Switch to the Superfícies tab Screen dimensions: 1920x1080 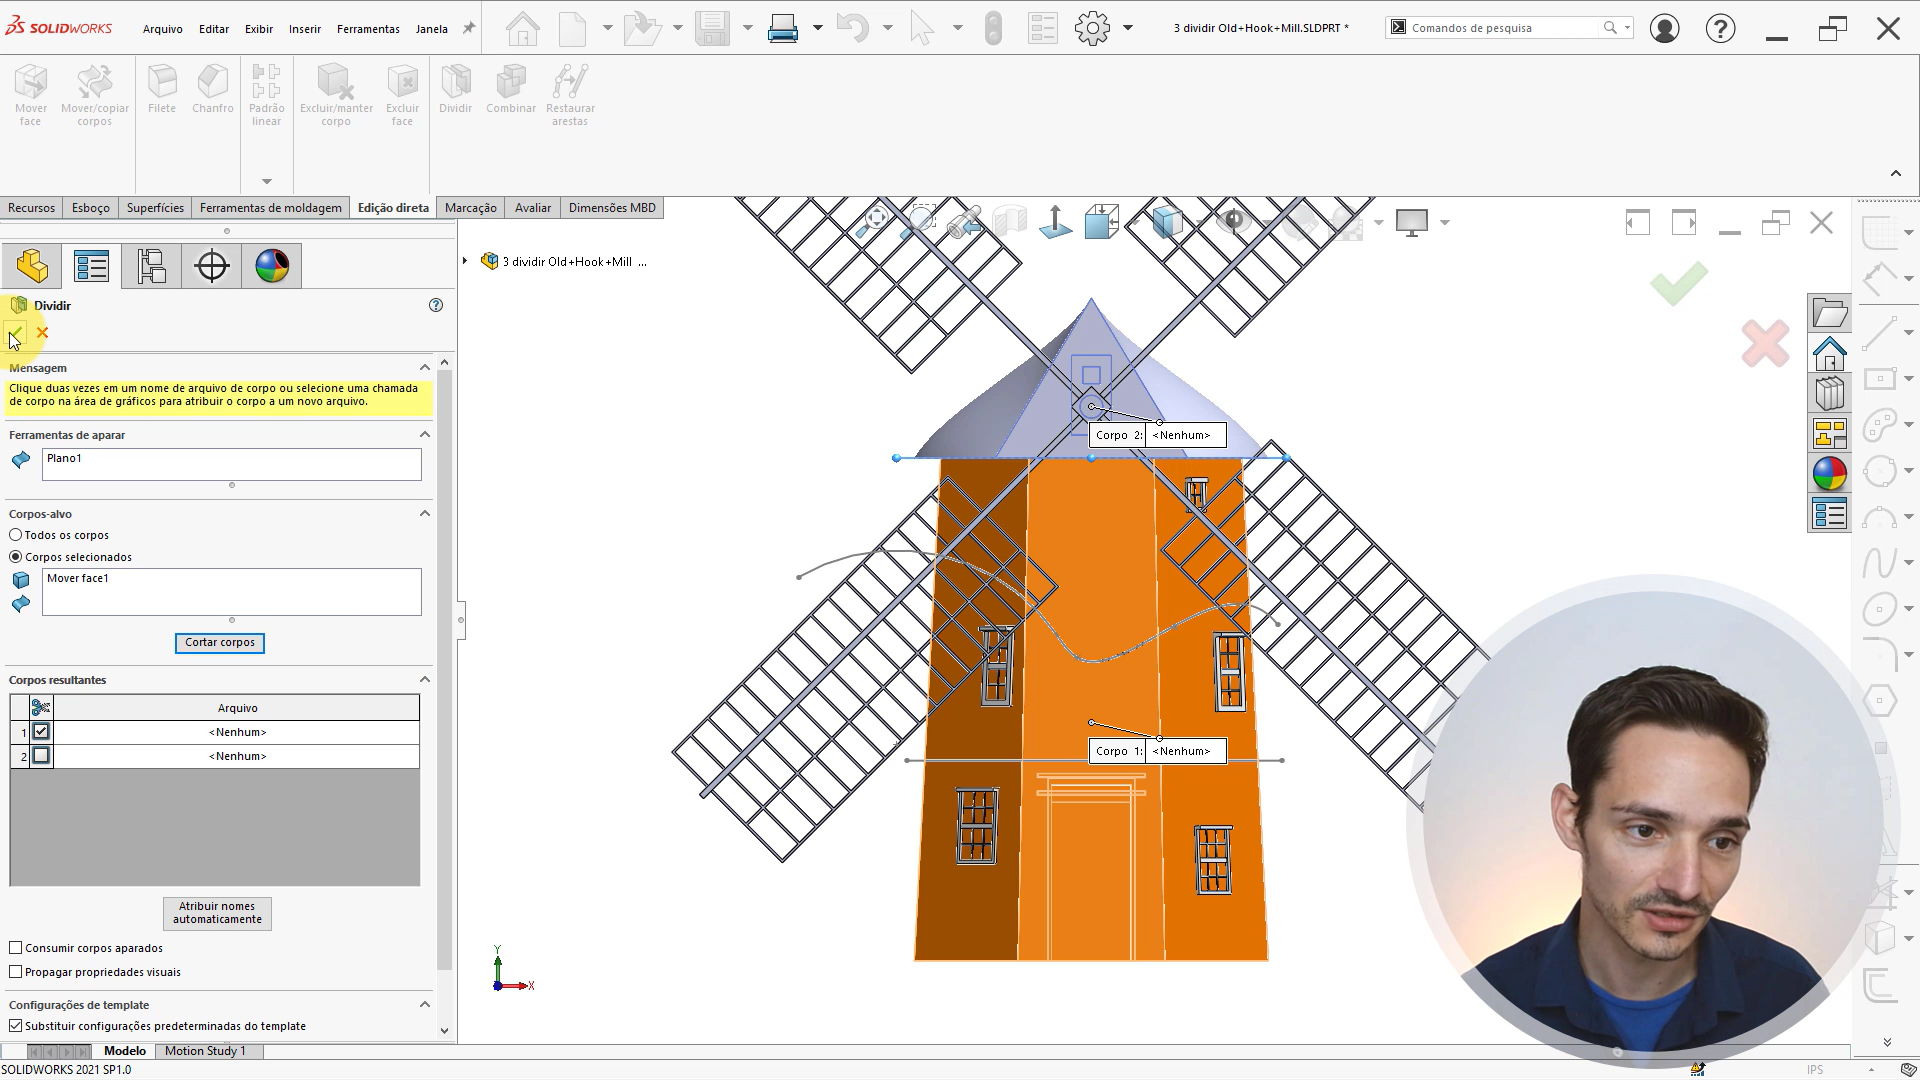click(x=155, y=208)
